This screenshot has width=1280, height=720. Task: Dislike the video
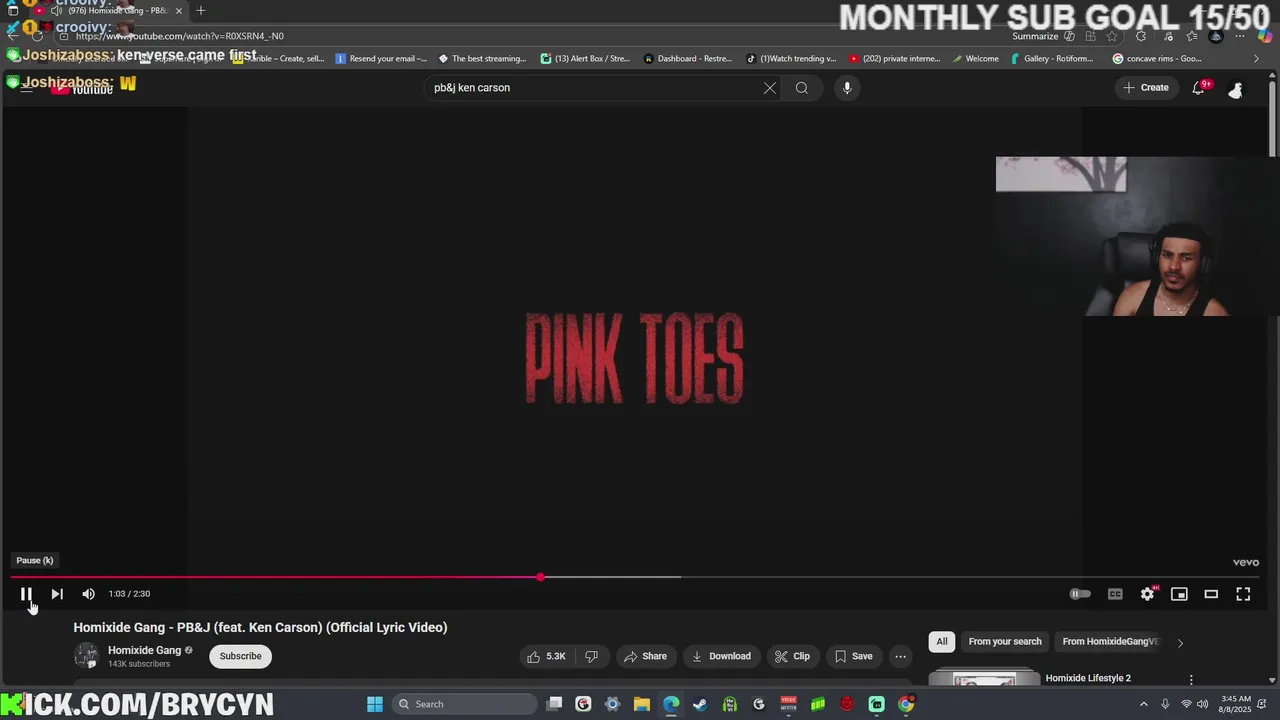591,656
